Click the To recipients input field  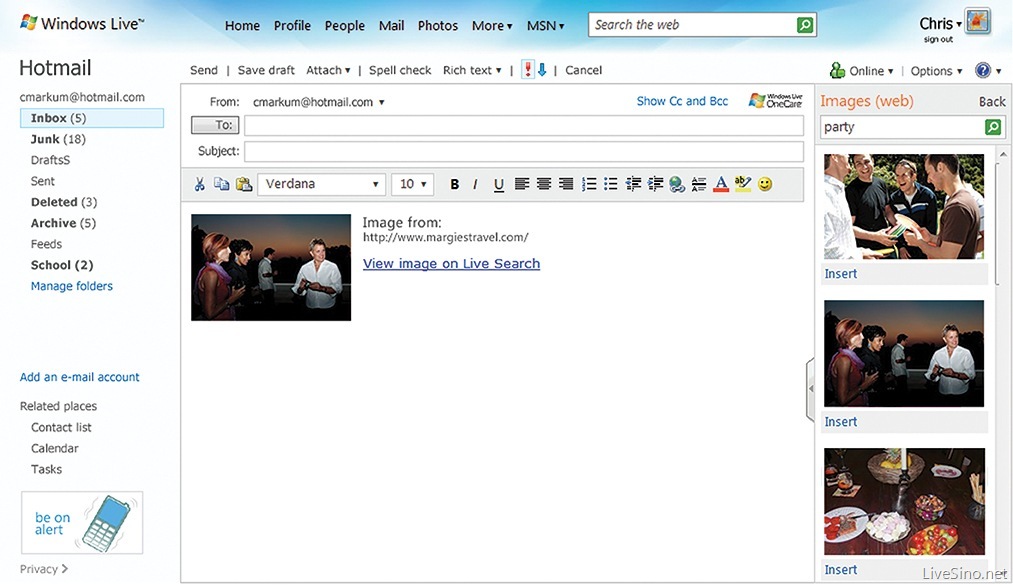click(x=524, y=125)
